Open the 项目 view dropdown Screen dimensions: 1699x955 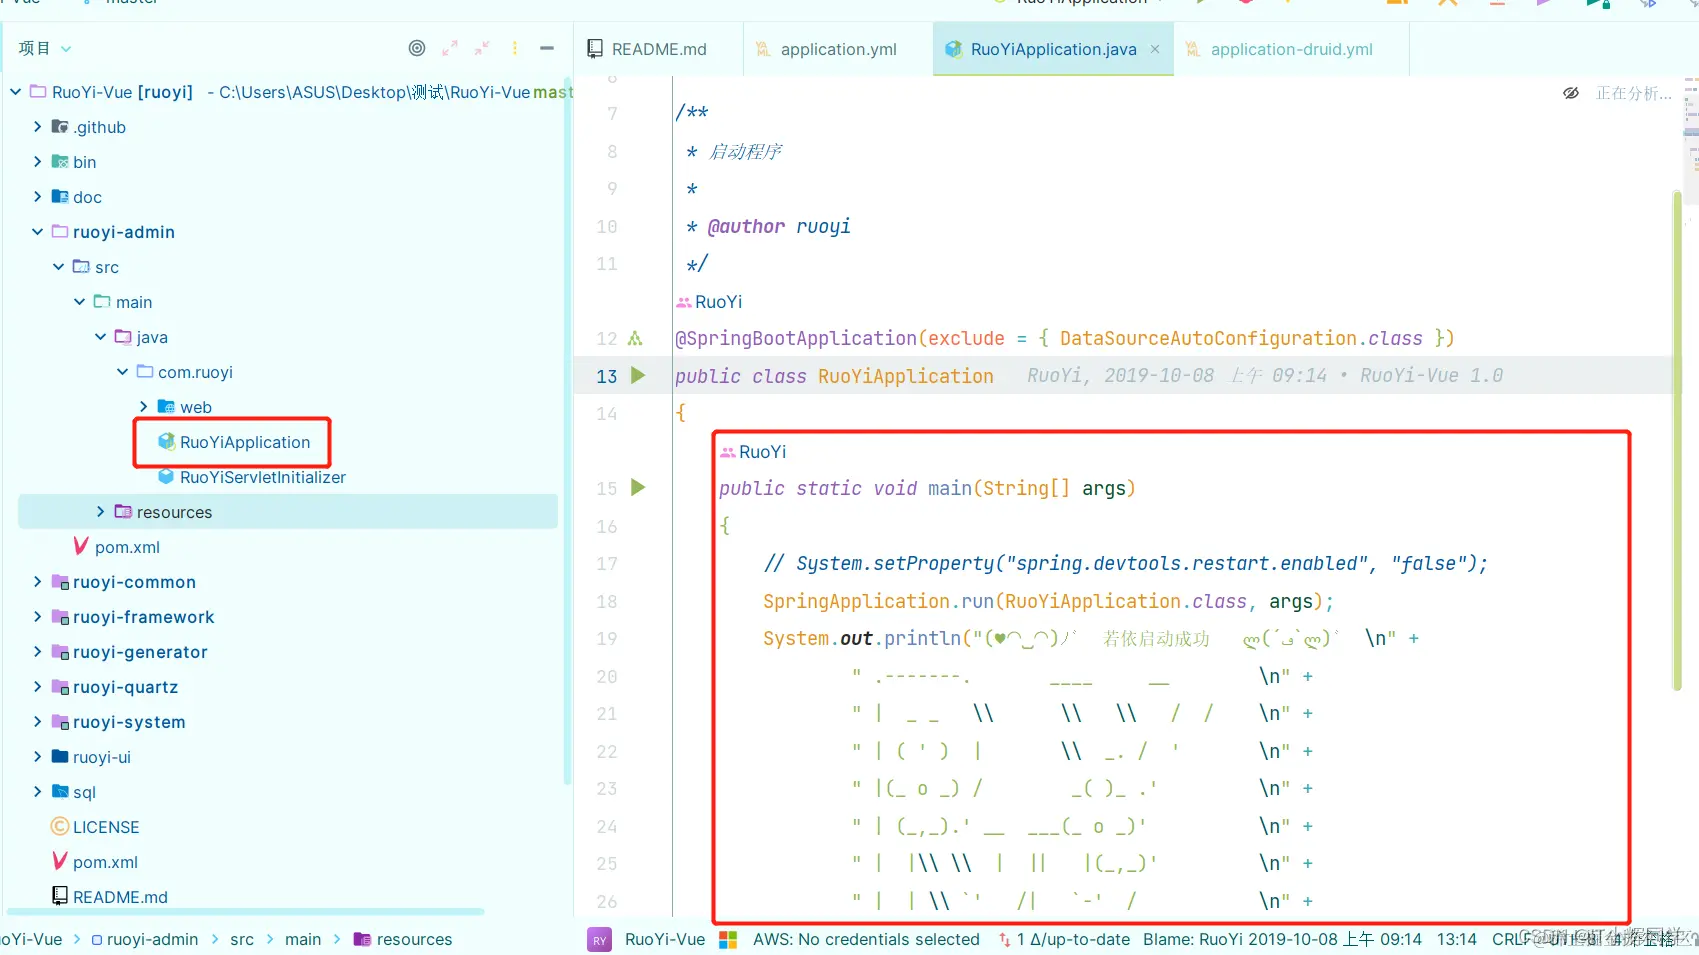pyautogui.click(x=45, y=48)
